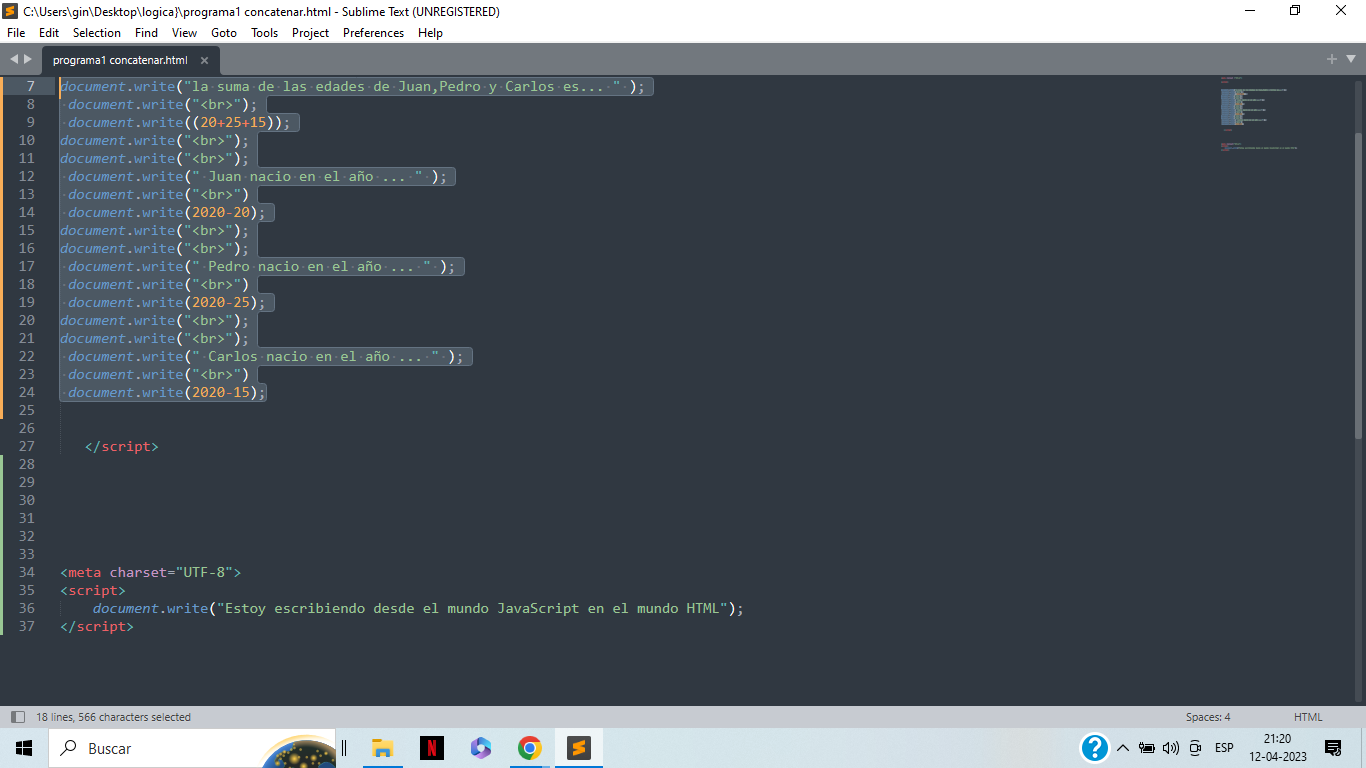
Task: Click "18 lines, 566 characters selected" status text
Action: click(x=113, y=717)
